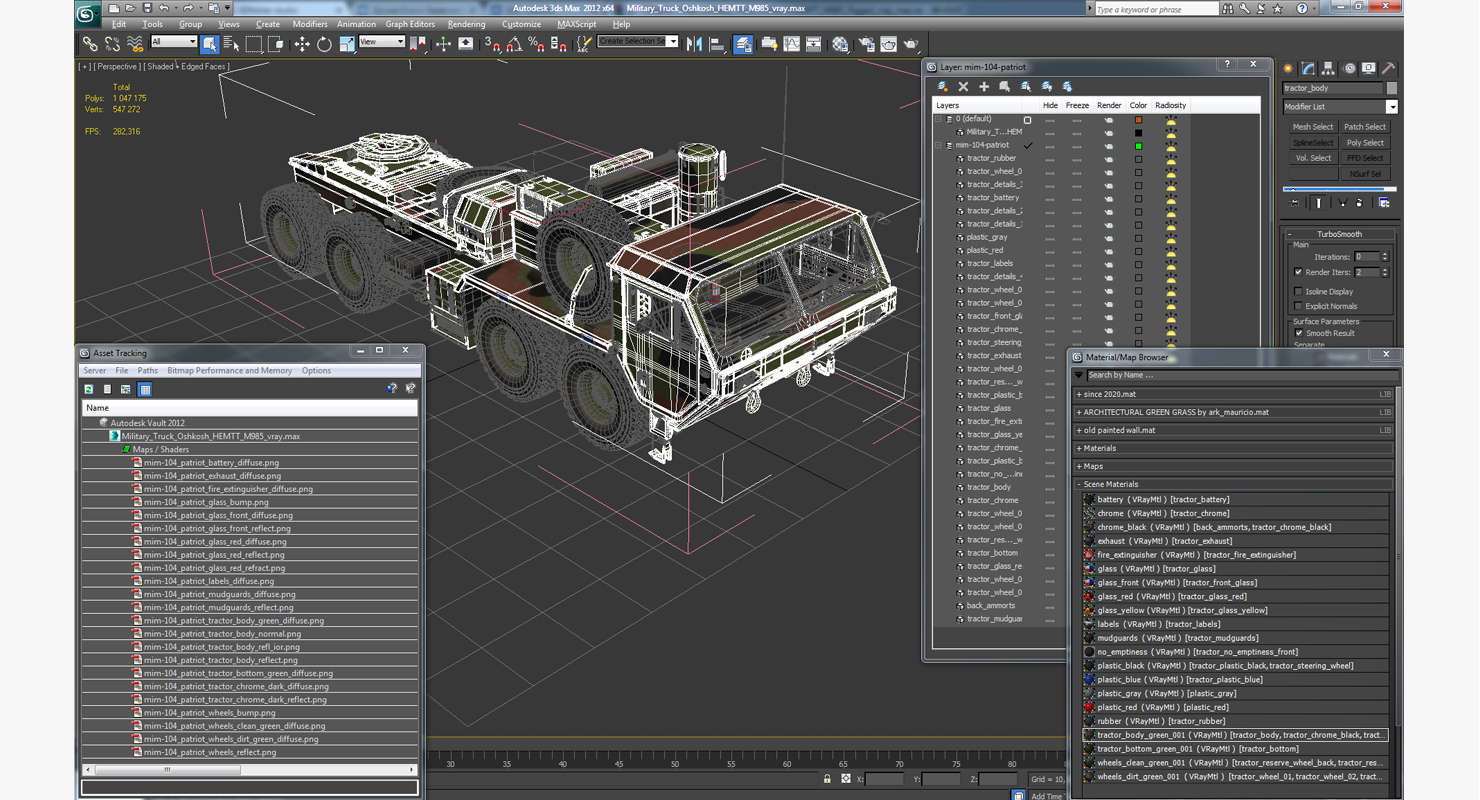Toggle the Manage Layers button
The width and height of the screenshot is (1480, 800).
(743, 44)
